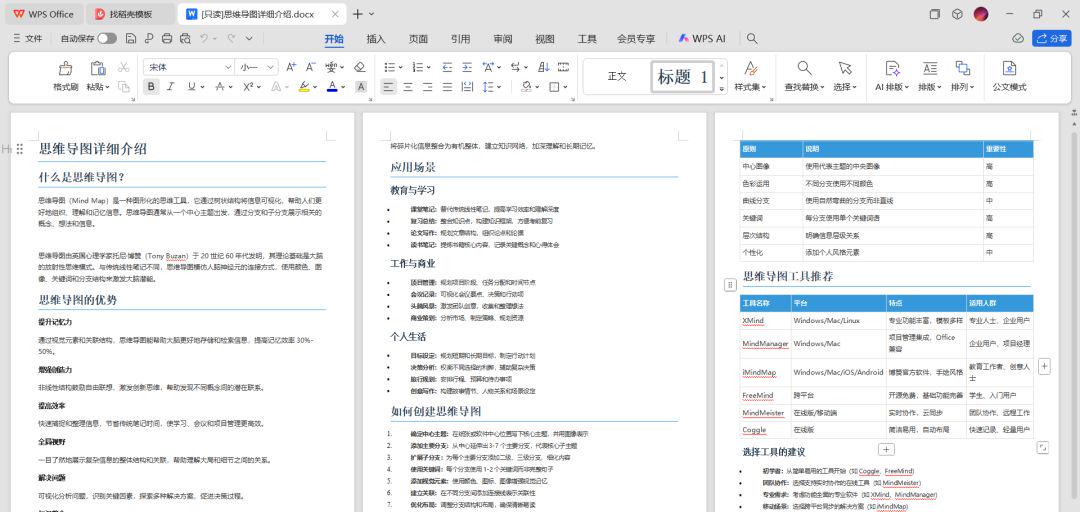1080x512 pixels.
Task: Open the File (文件) menu
Action: pyautogui.click(x=28, y=39)
